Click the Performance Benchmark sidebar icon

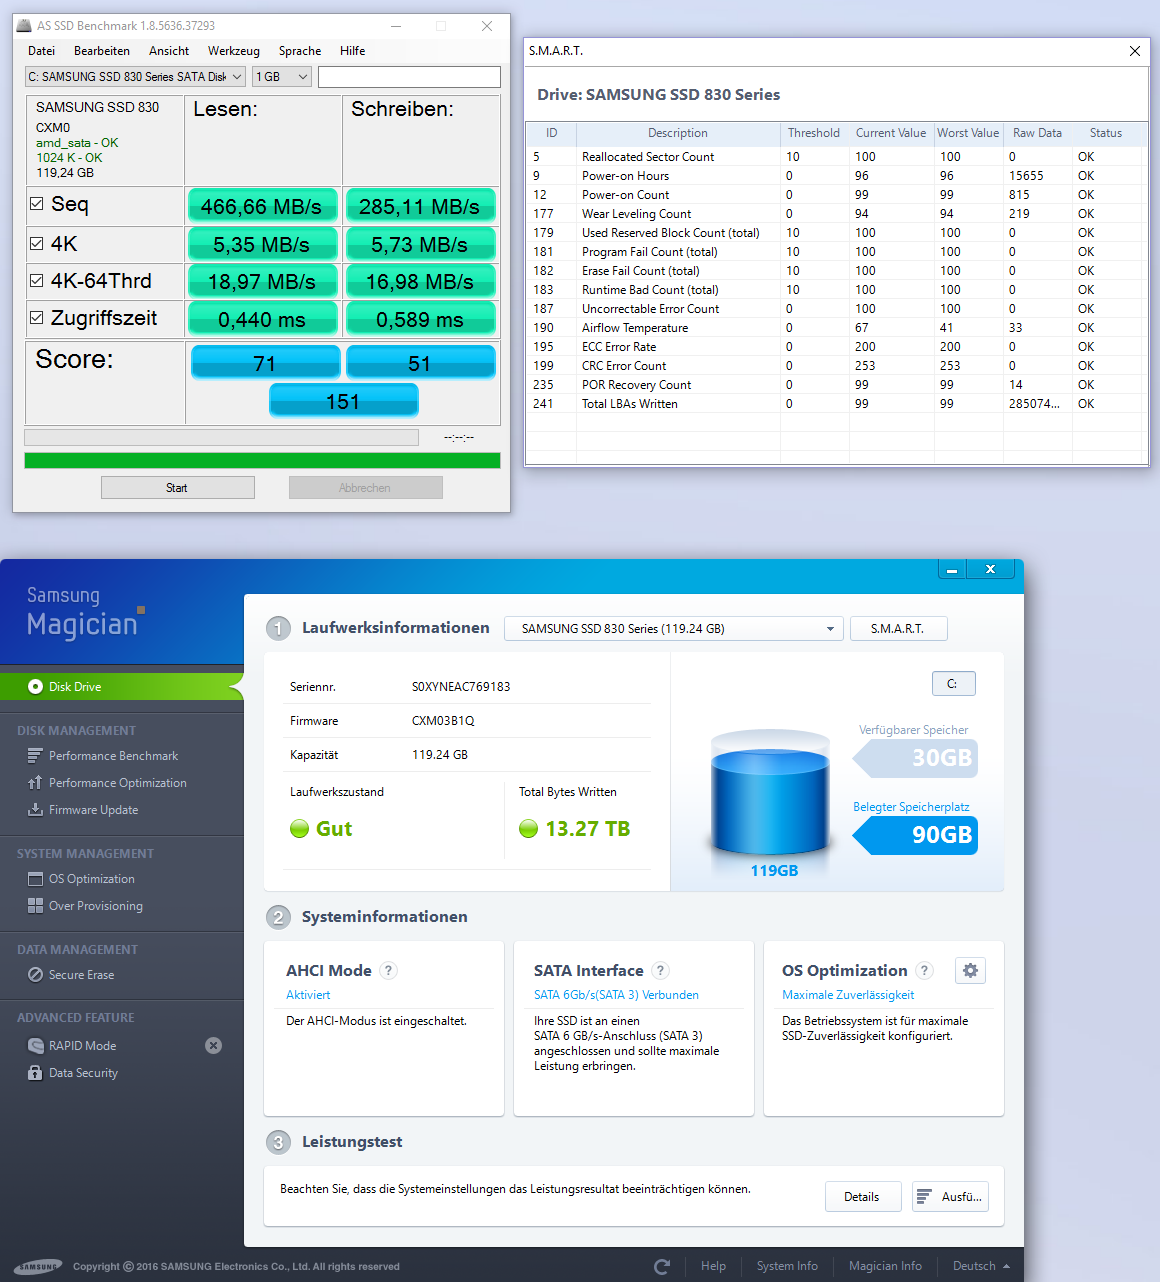(x=35, y=756)
